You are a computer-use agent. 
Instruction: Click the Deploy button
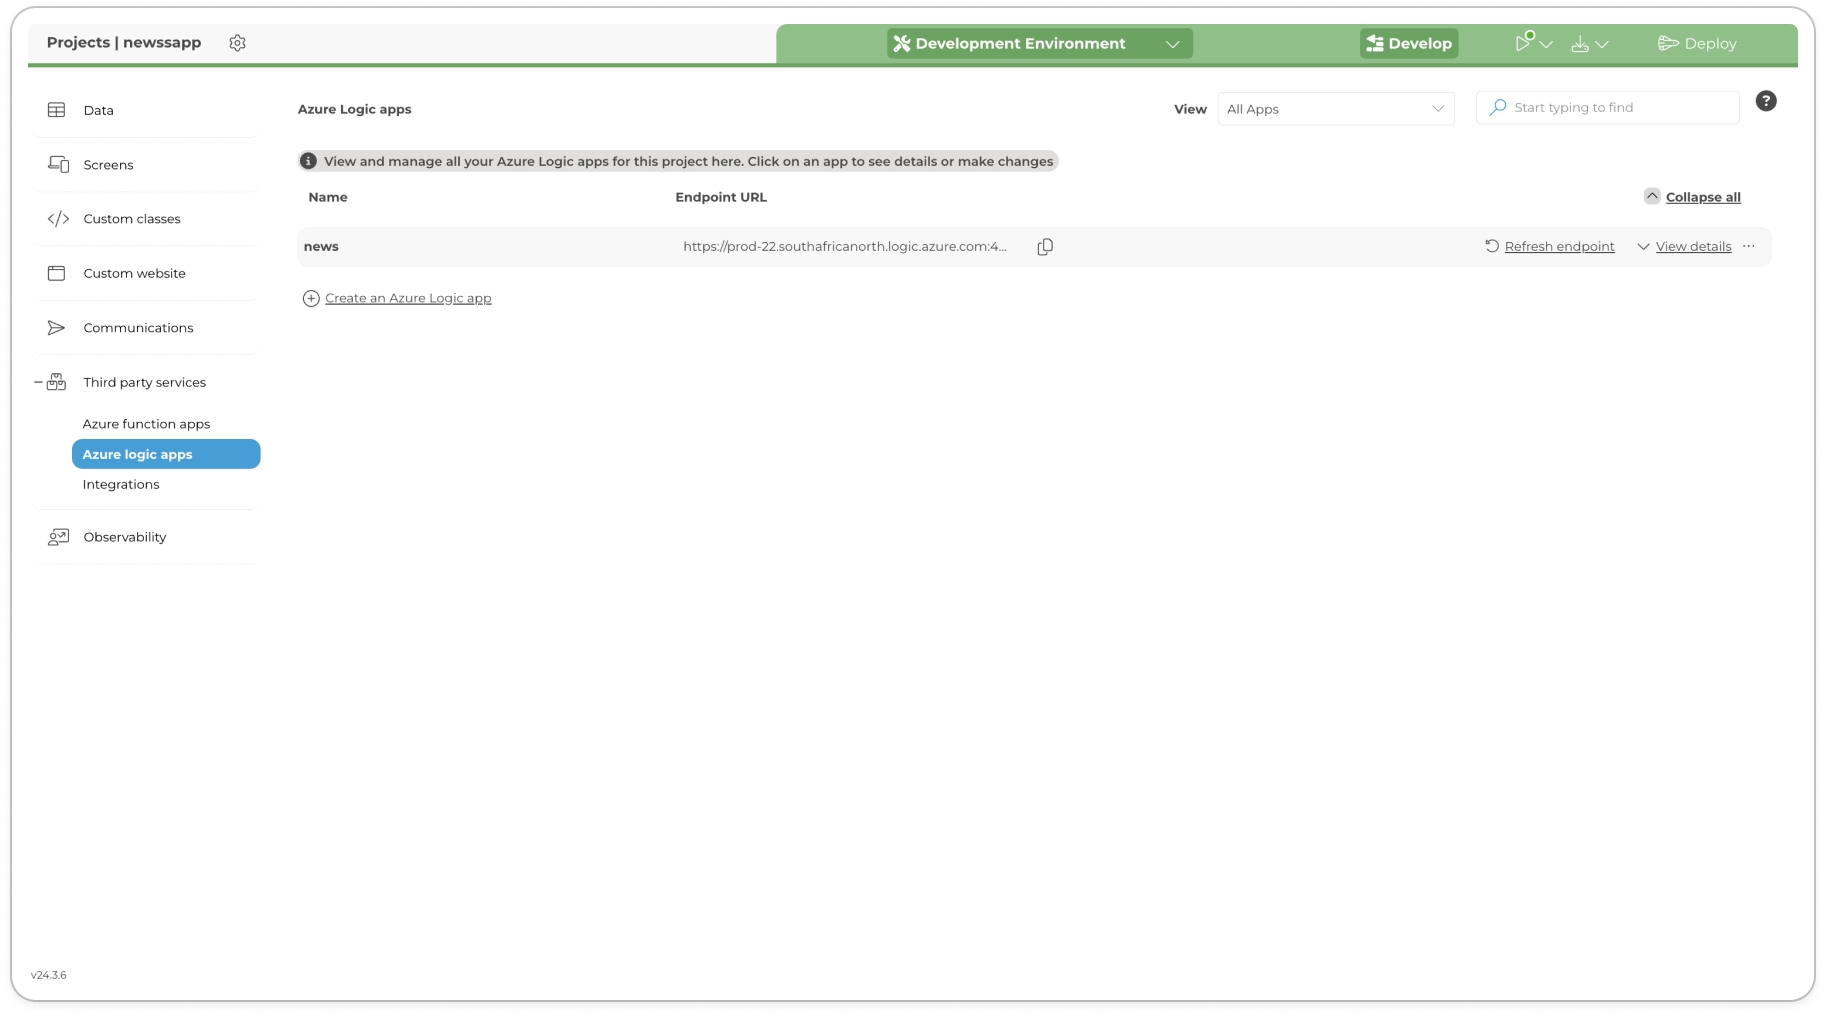point(1698,44)
